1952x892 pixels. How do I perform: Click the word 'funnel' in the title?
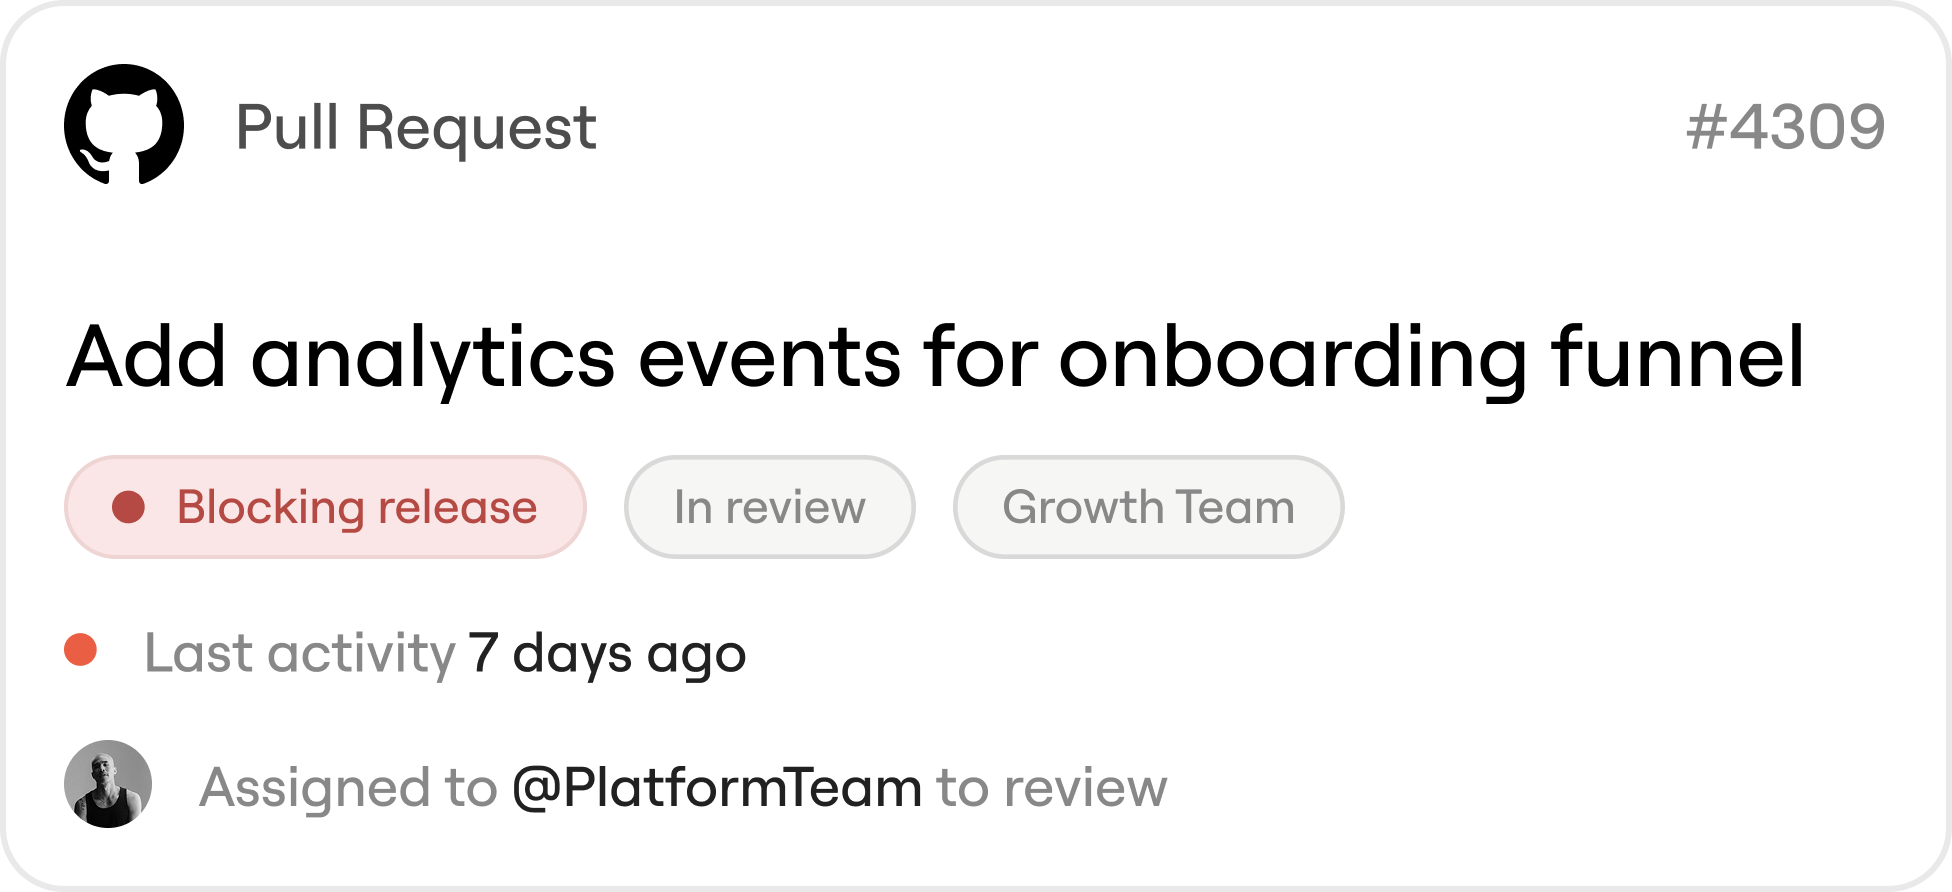click(1679, 357)
